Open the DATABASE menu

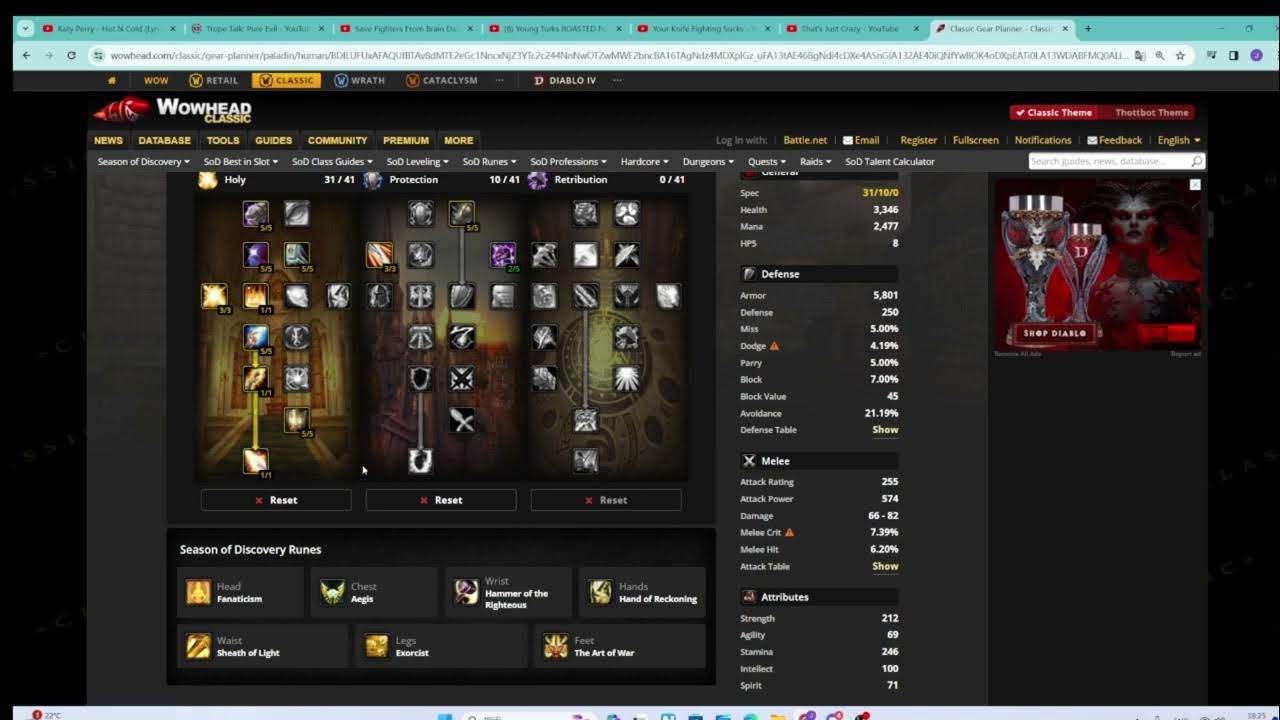click(x=164, y=140)
